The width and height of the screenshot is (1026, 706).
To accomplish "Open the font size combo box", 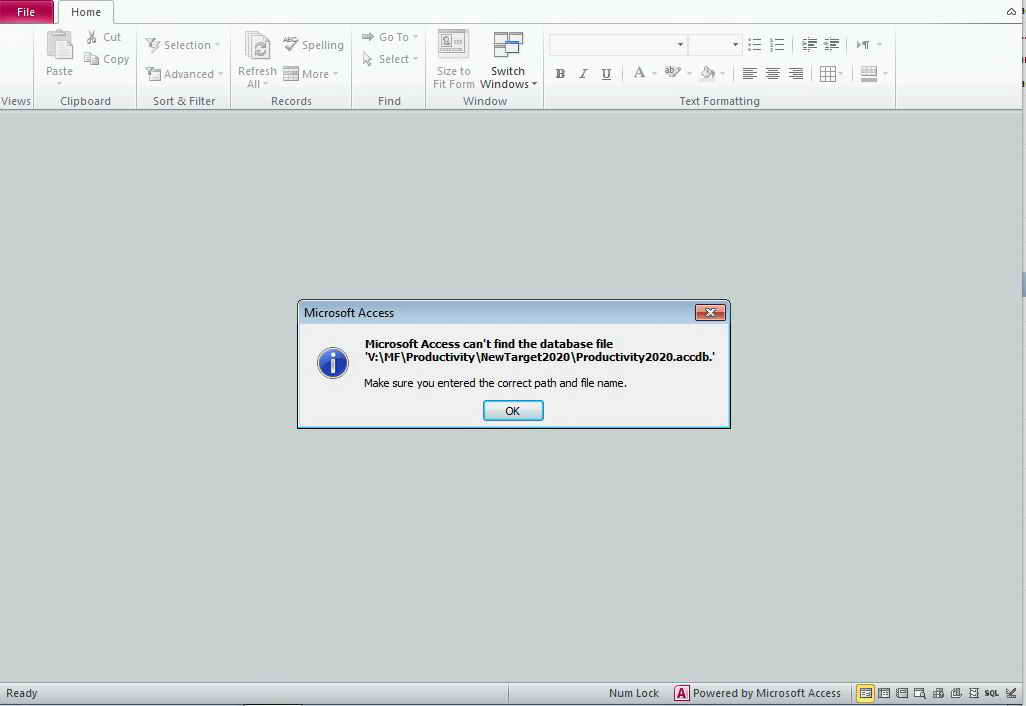I will pyautogui.click(x=715, y=44).
